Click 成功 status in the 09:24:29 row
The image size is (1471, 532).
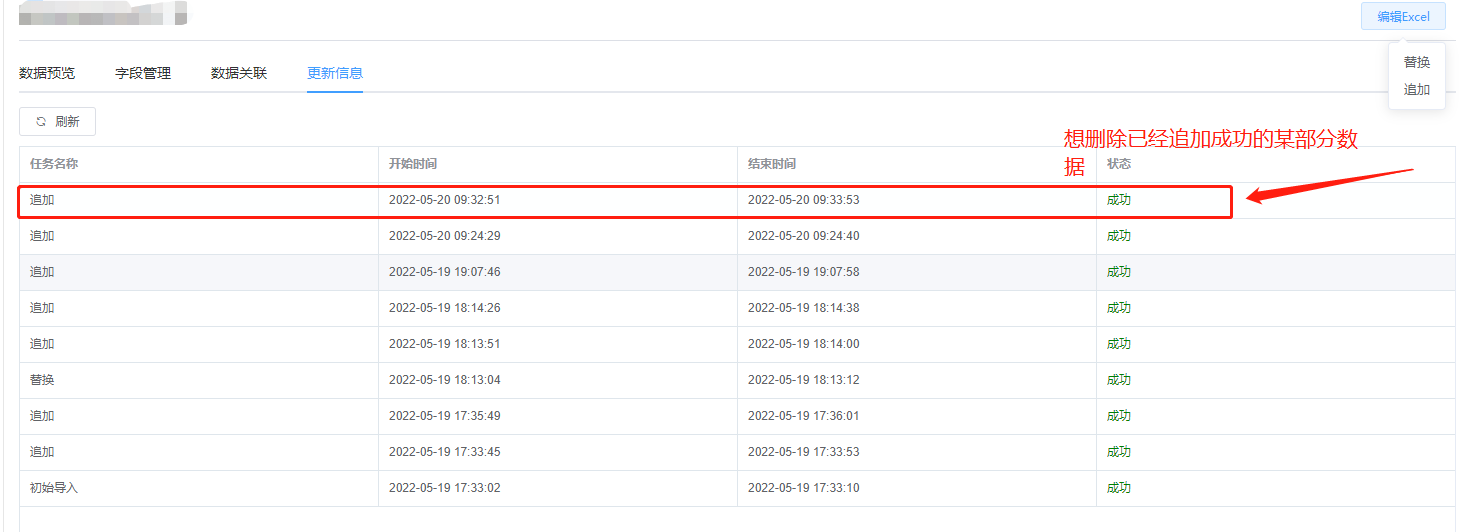pyautogui.click(x=1119, y=236)
